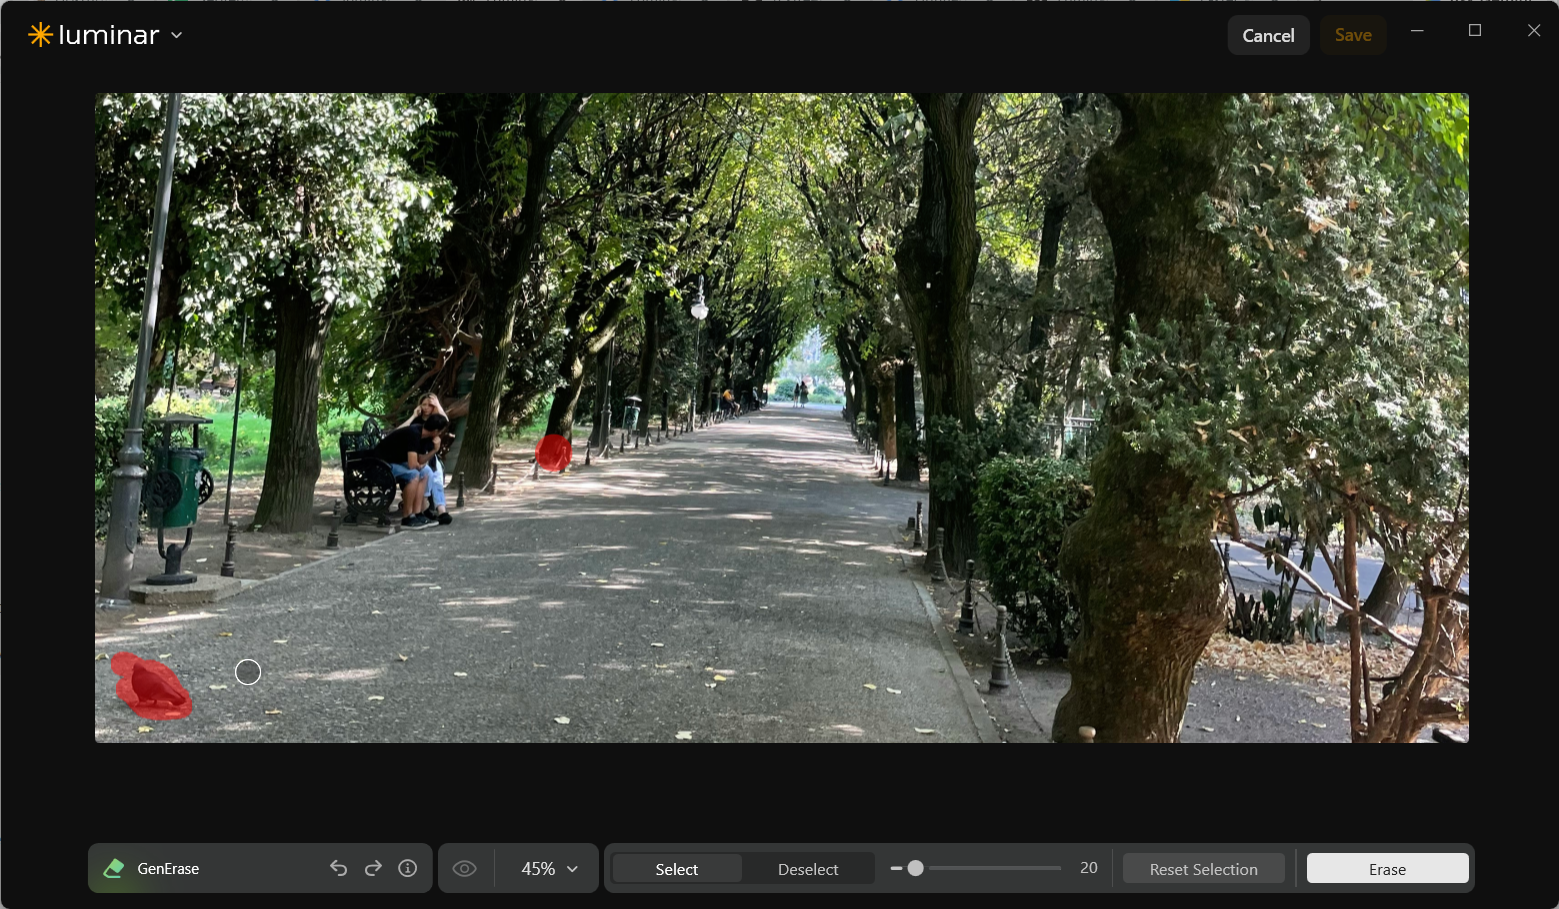This screenshot has height=909, width=1559.
Task: Undo the last selection stroke
Action: pyautogui.click(x=339, y=868)
